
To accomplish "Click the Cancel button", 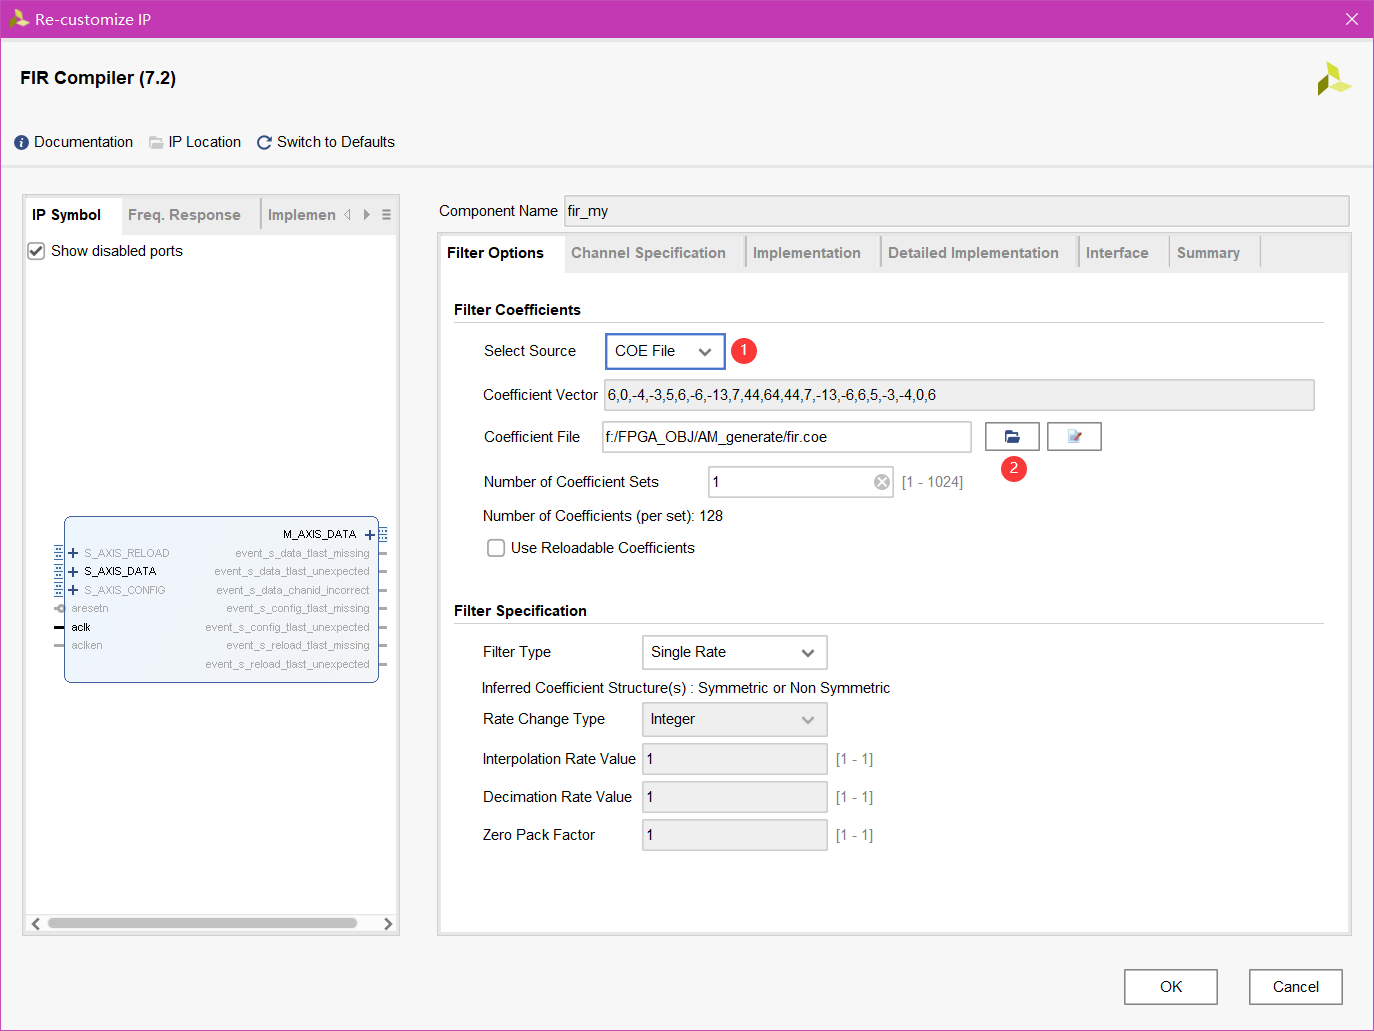I will point(1296,987).
